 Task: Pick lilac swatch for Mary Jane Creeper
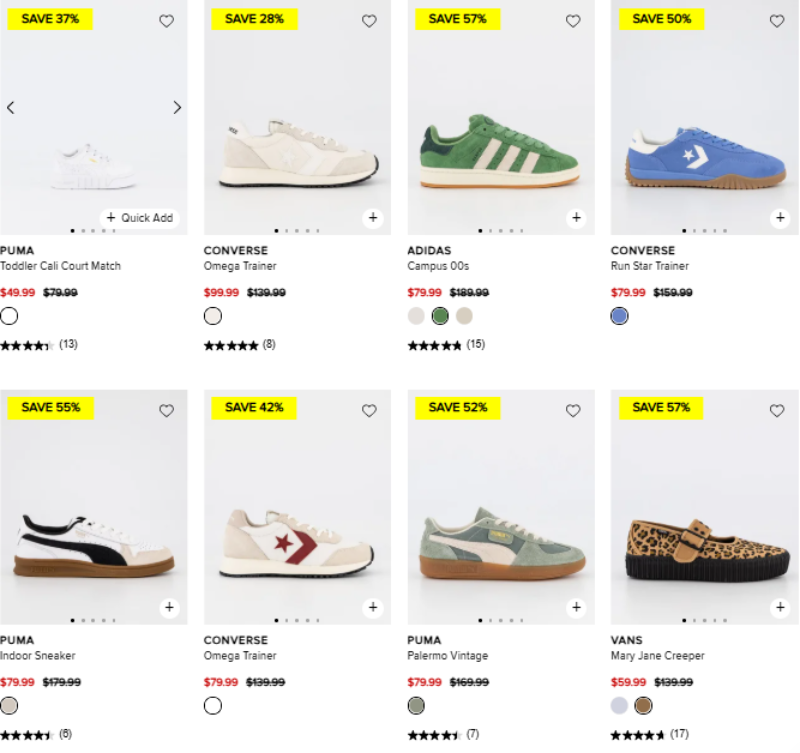[x=620, y=706]
